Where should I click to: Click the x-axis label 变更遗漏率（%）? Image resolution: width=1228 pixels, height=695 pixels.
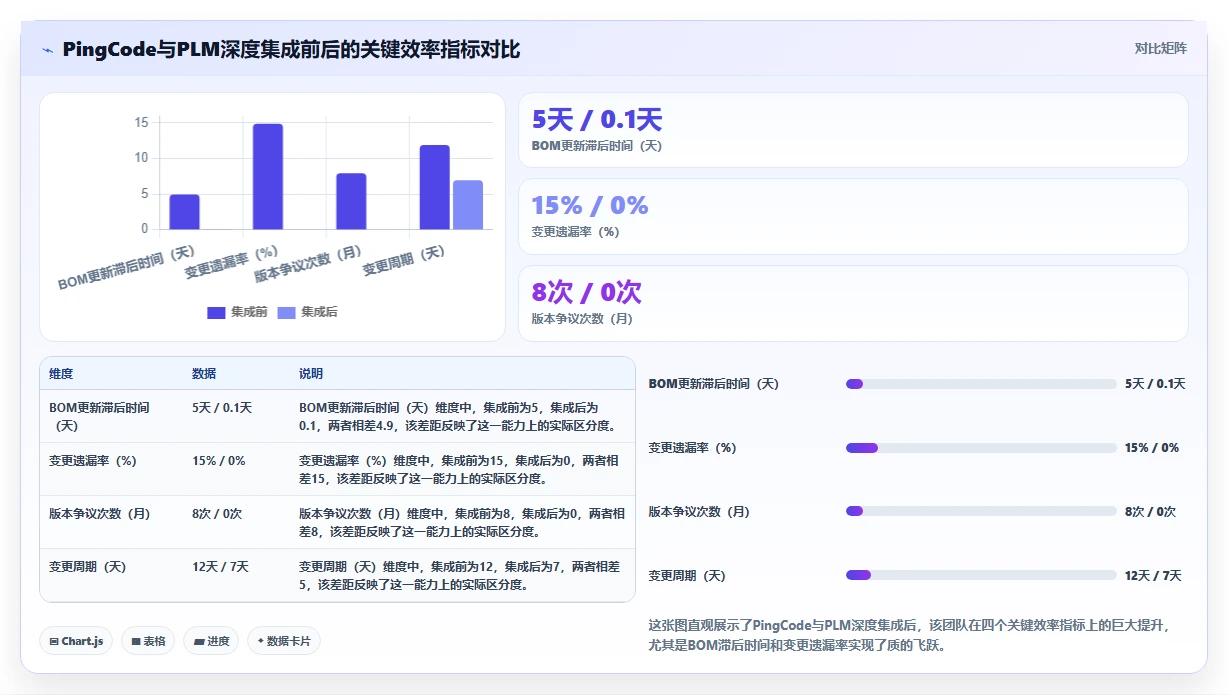coord(232,260)
